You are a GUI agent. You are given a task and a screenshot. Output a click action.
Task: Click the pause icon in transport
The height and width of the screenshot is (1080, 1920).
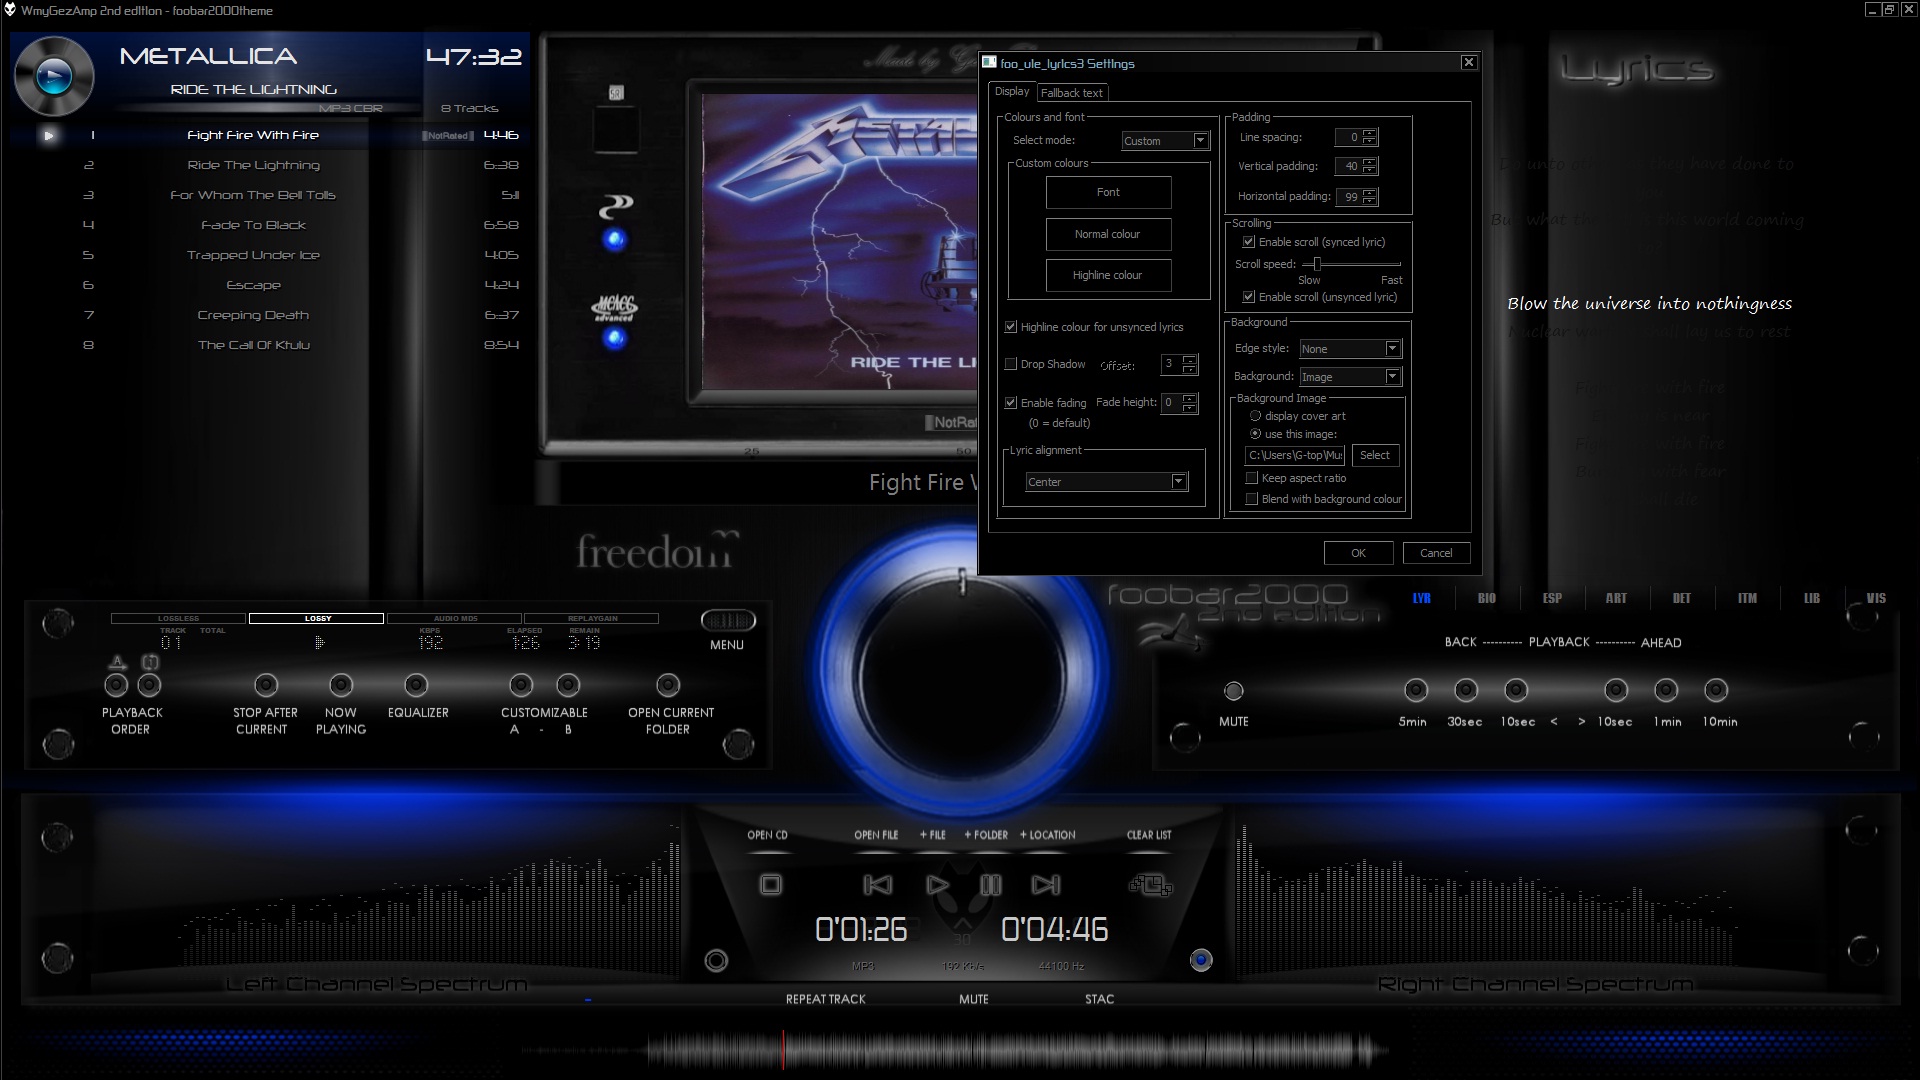click(x=991, y=885)
